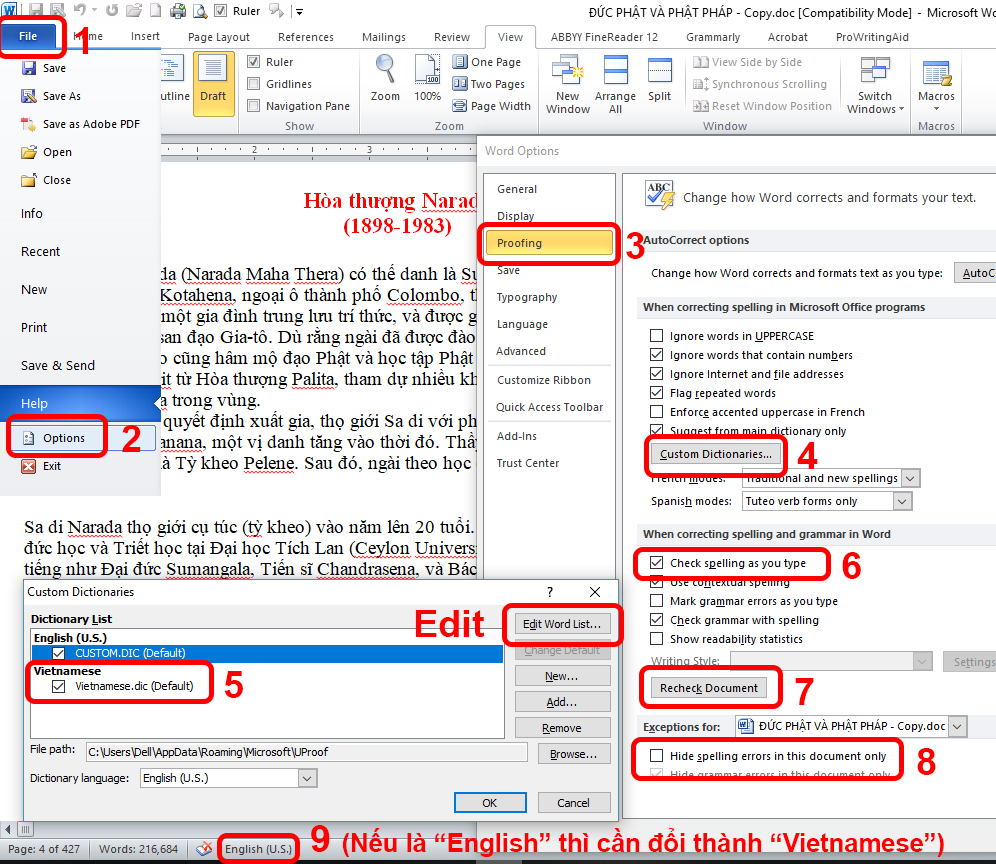Switch to References tab

tap(306, 37)
